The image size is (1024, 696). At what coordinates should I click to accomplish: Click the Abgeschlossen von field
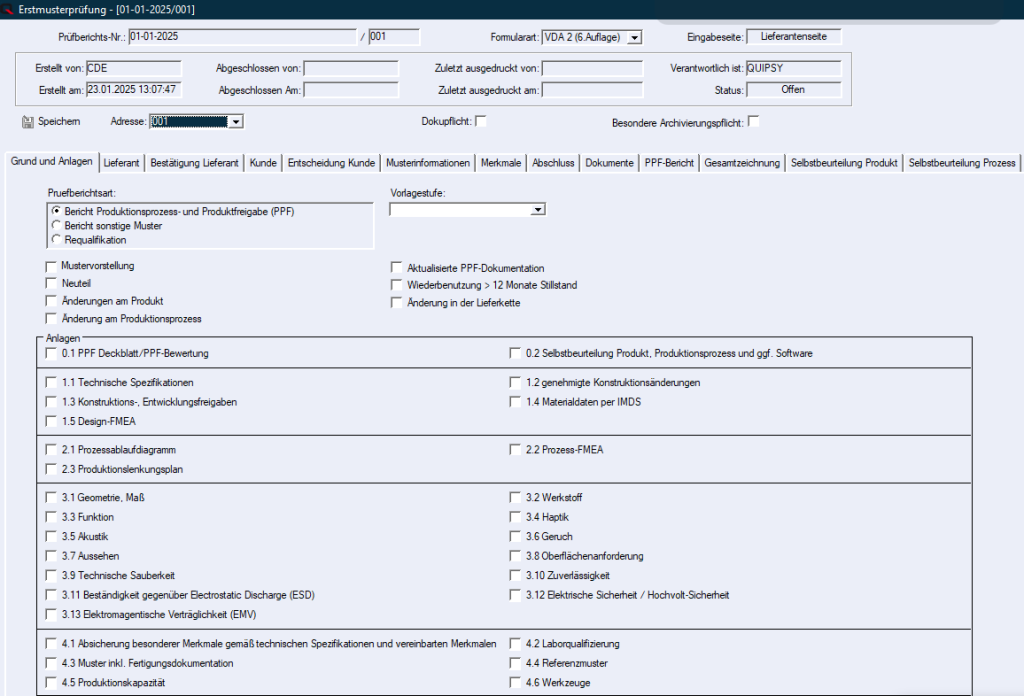coord(351,69)
